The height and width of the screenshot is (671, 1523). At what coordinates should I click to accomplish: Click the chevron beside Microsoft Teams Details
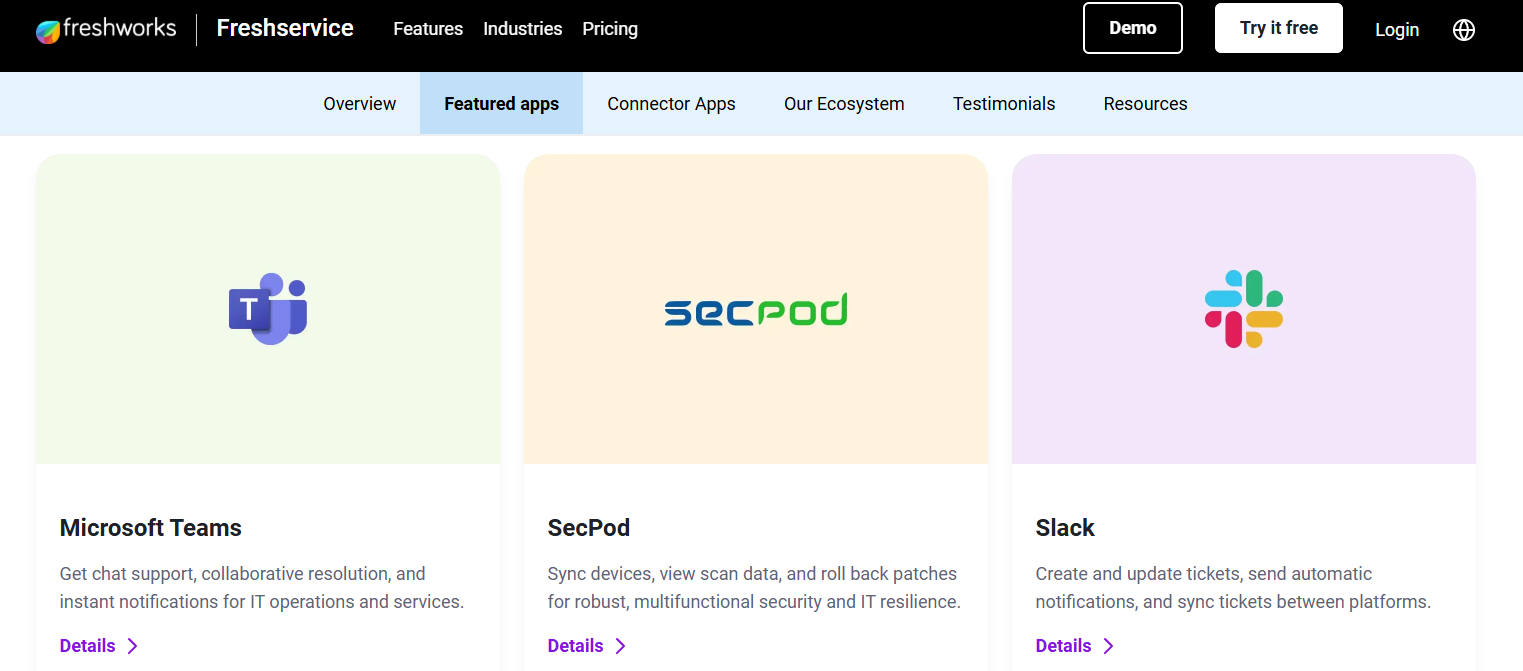pos(132,646)
